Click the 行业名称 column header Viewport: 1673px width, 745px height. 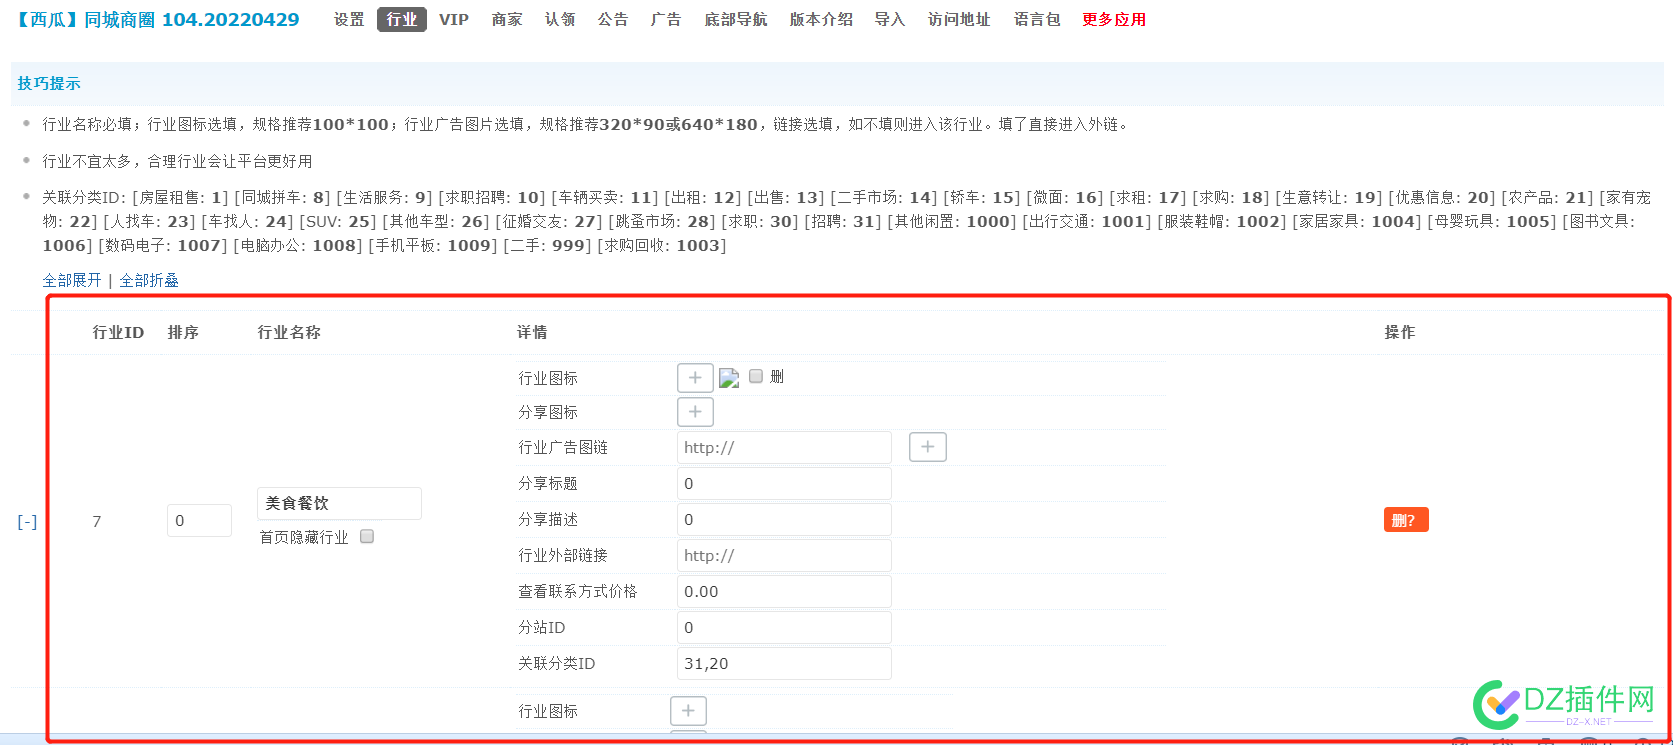(x=289, y=332)
